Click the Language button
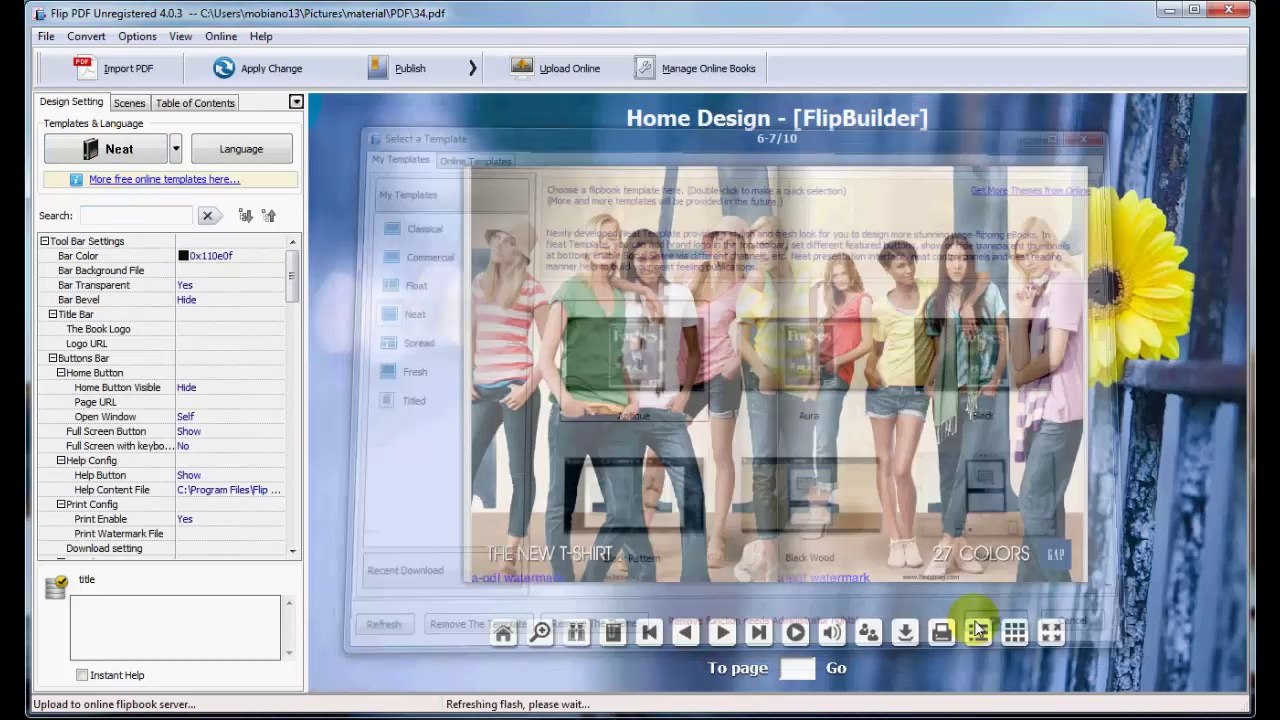 [x=241, y=149]
